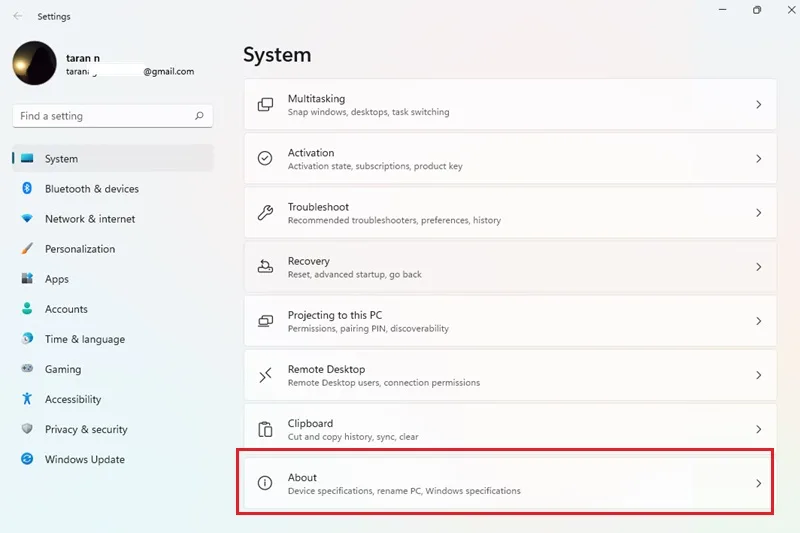
Task: Open Remote Desktop settings
Action: tap(510, 375)
